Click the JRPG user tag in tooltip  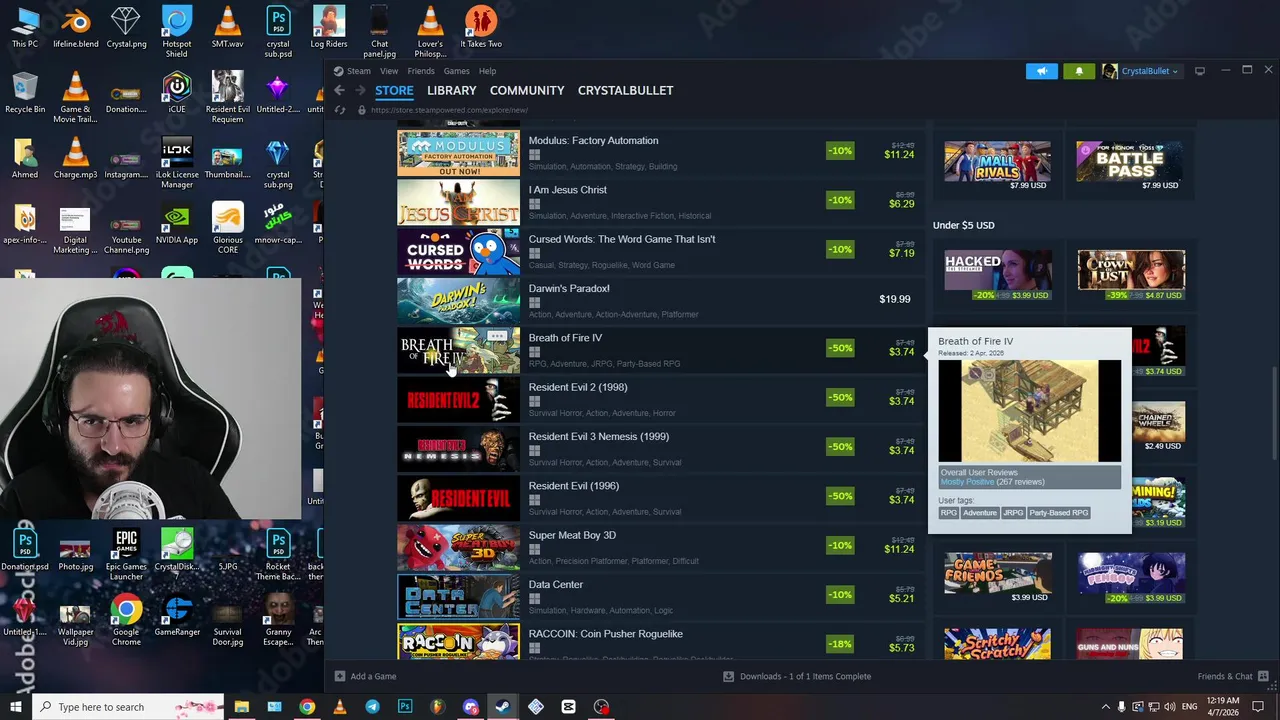click(1013, 513)
